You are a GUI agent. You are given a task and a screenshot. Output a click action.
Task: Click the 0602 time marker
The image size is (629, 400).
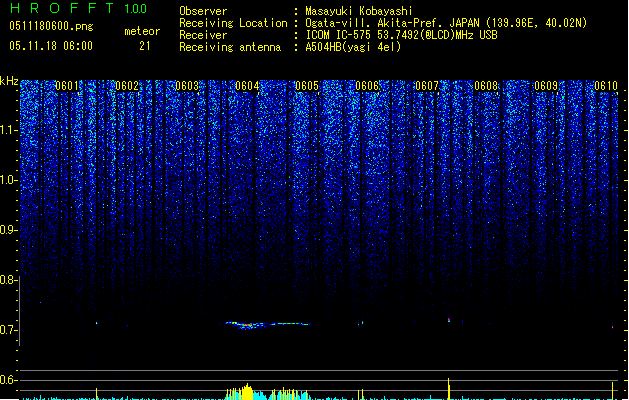point(127,86)
